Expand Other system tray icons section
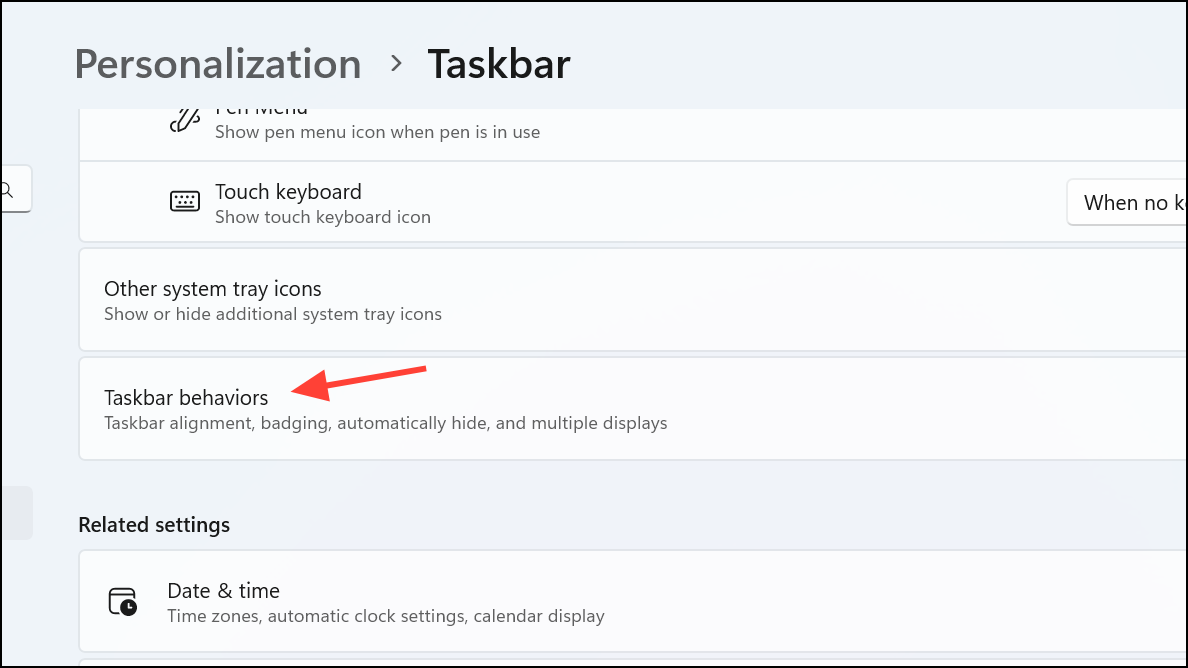This screenshot has height=668, width=1188. pyautogui.click(x=633, y=300)
